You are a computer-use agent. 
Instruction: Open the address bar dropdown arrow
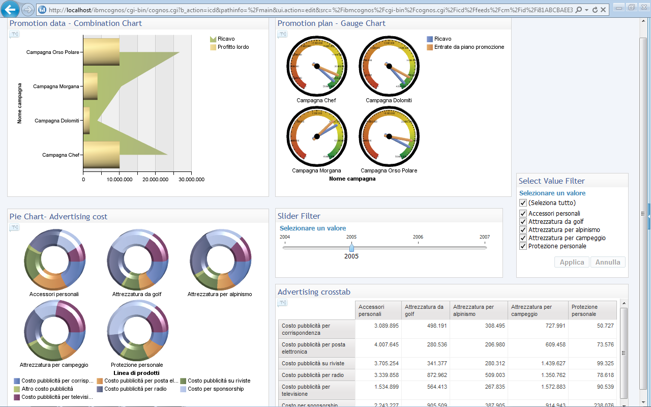586,10
